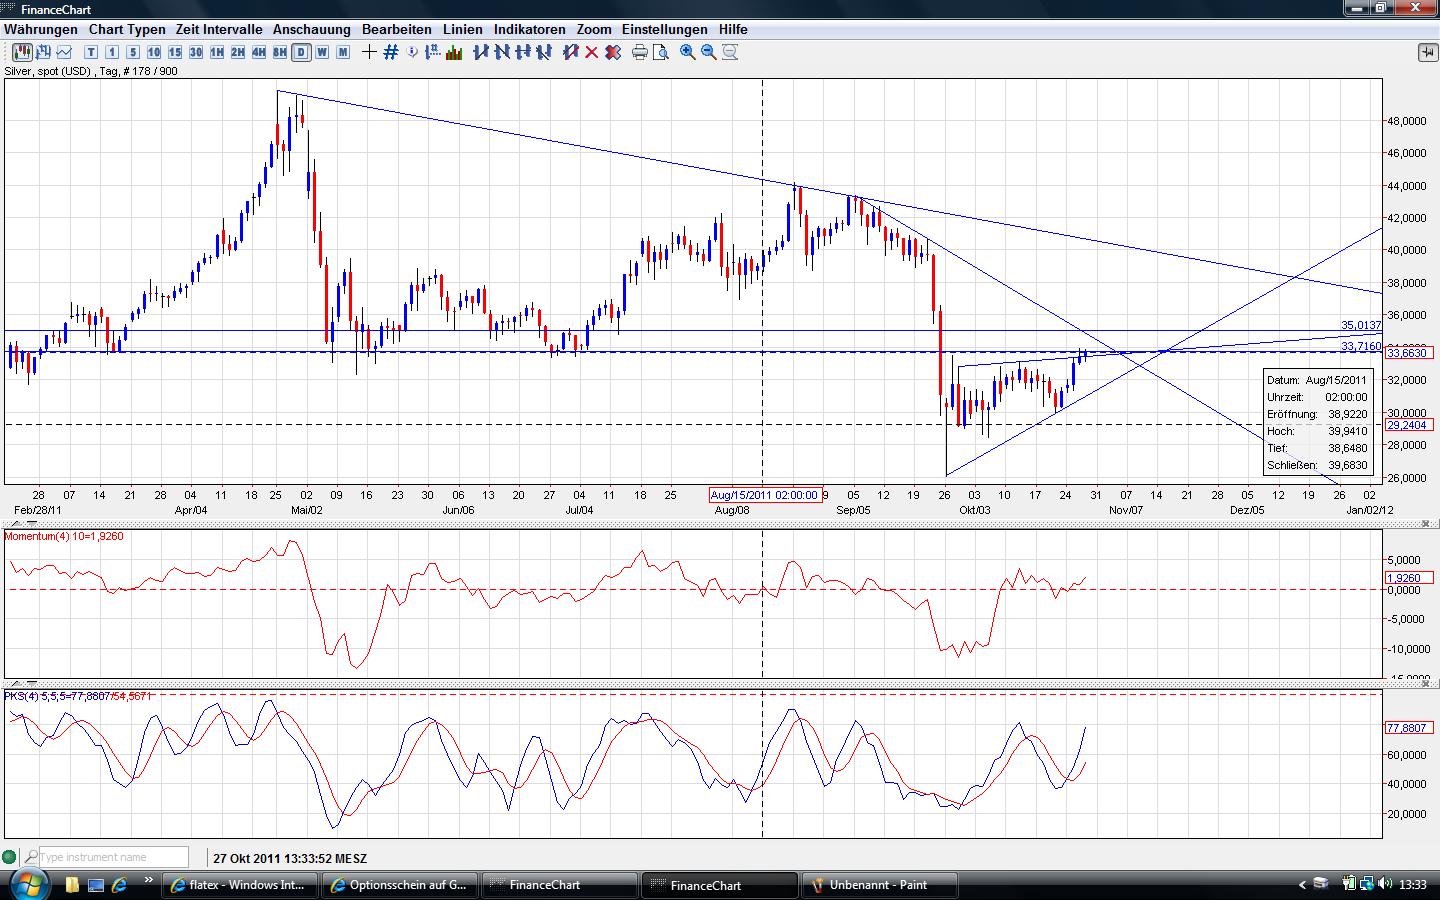Open the Anschauung menu
Viewport: 1440px width, 900px height.
click(312, 30)
